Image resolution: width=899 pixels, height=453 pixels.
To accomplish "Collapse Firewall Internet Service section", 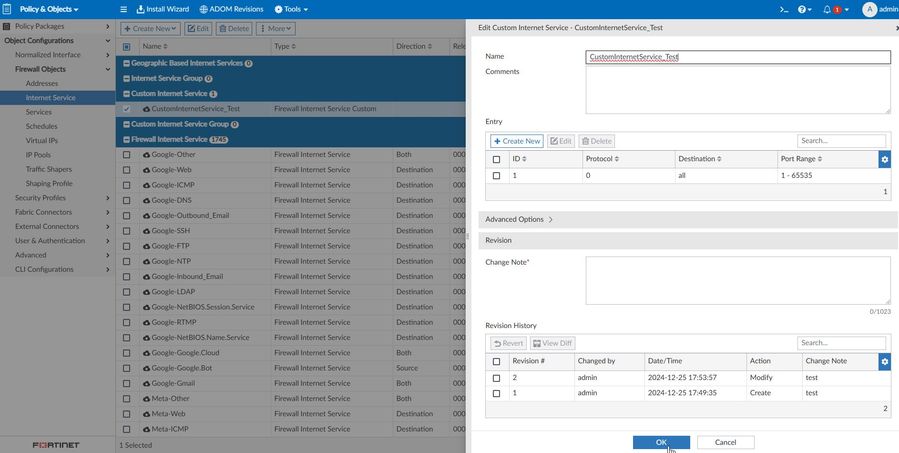I will pyautogui.click(x=126, y=139).
